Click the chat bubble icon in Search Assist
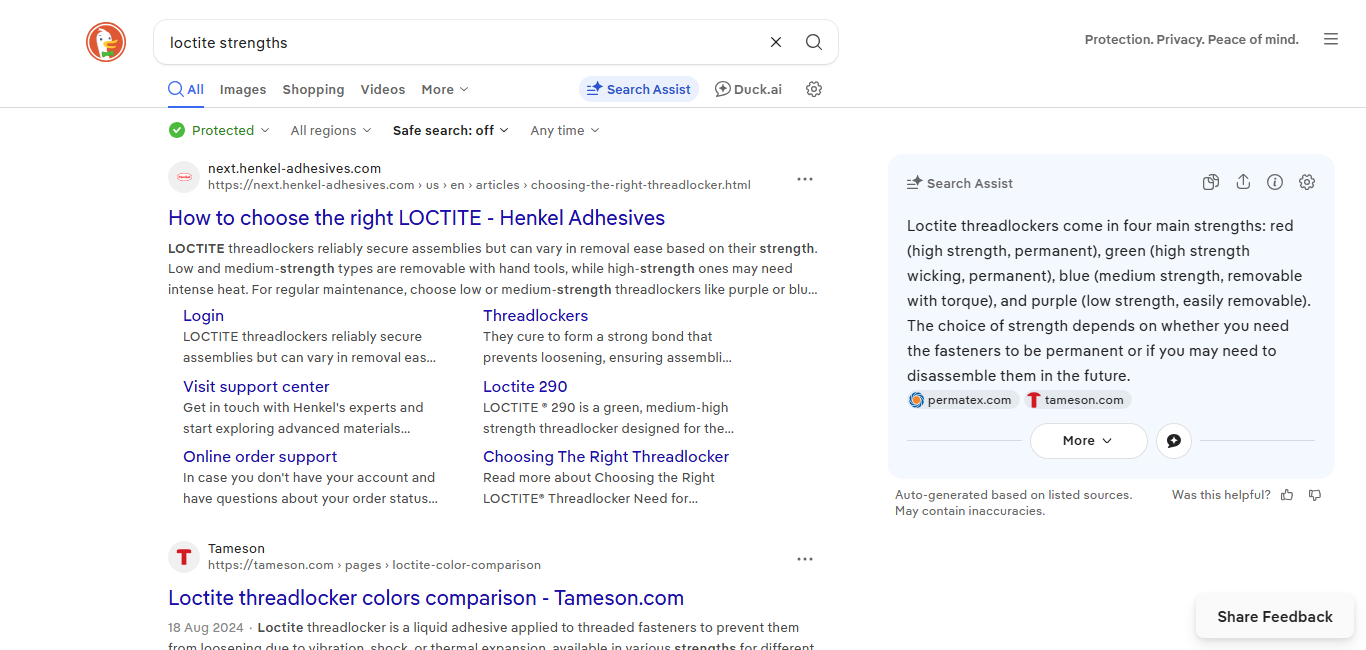 [x=1174, y=441]
